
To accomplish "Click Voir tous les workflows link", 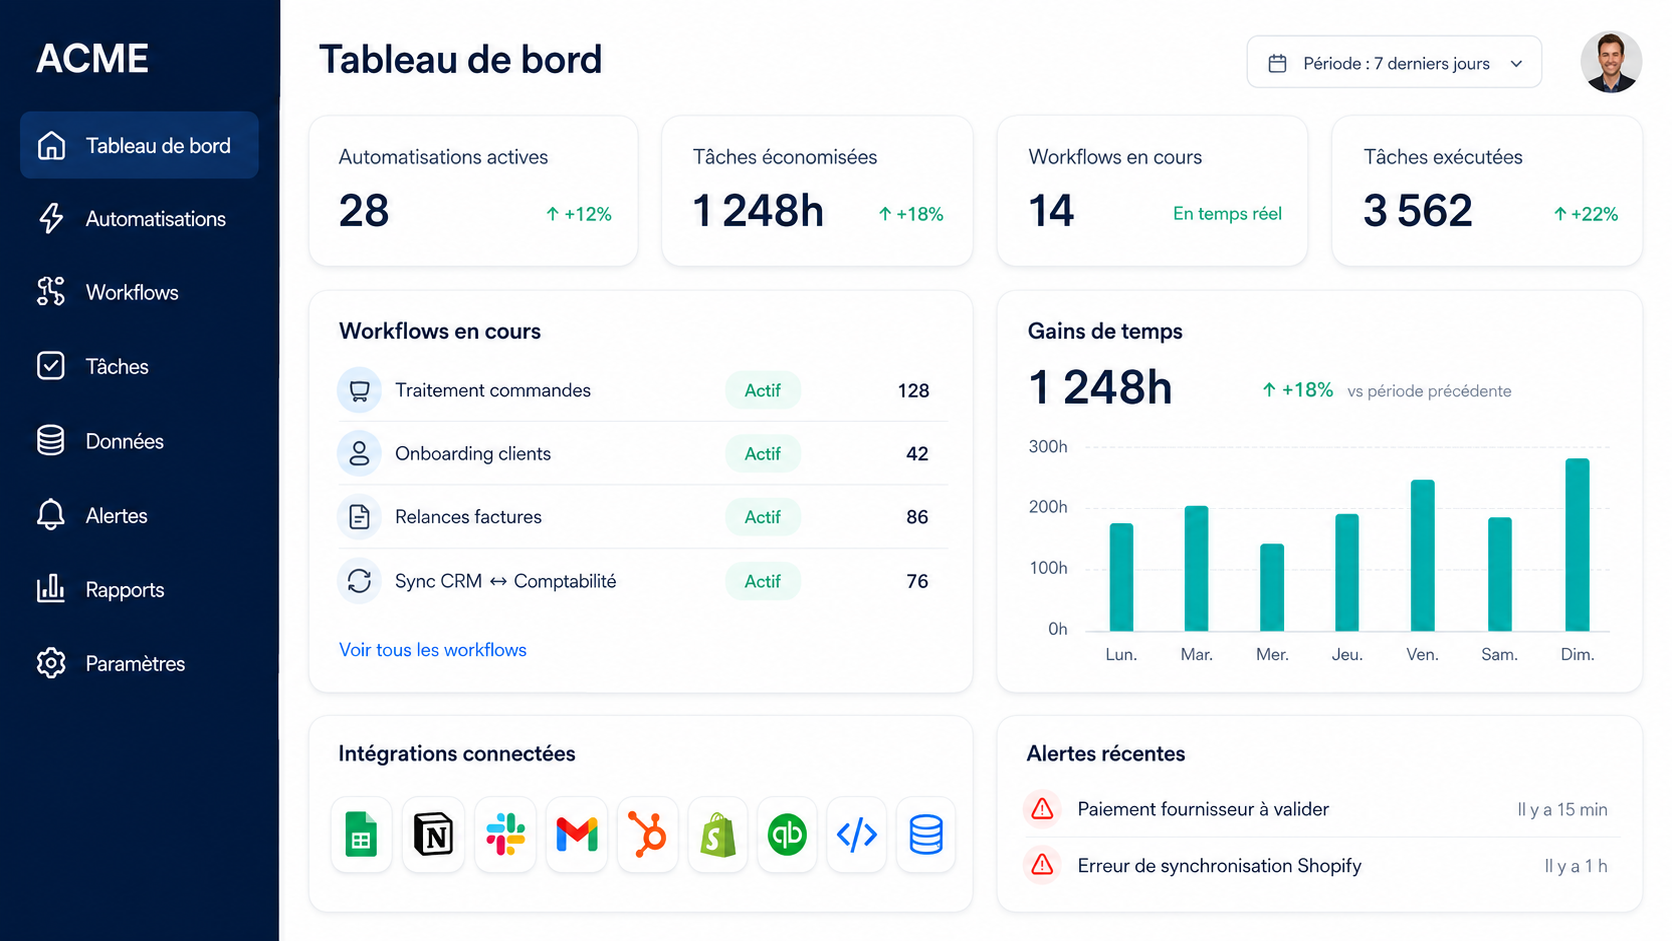I will [433, 650].
